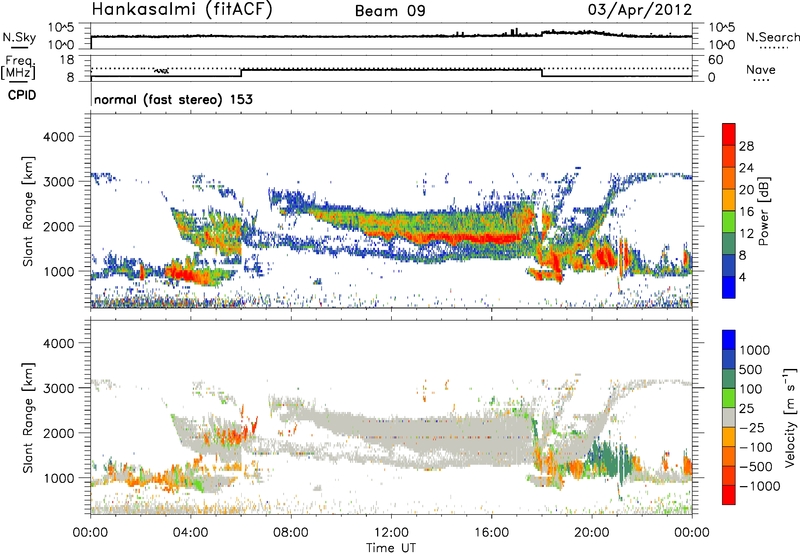Click the 'Power [dB]' color bar label

pos(763,211)
